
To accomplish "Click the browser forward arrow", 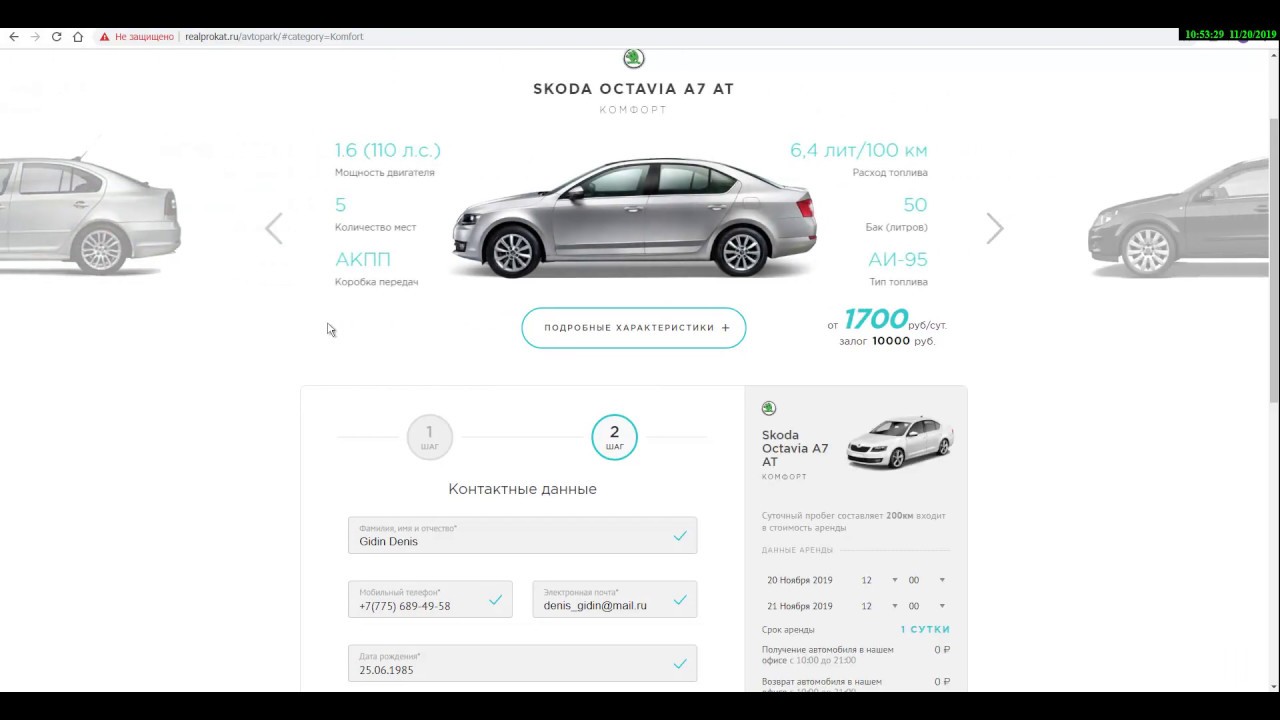I will (35, 37).
